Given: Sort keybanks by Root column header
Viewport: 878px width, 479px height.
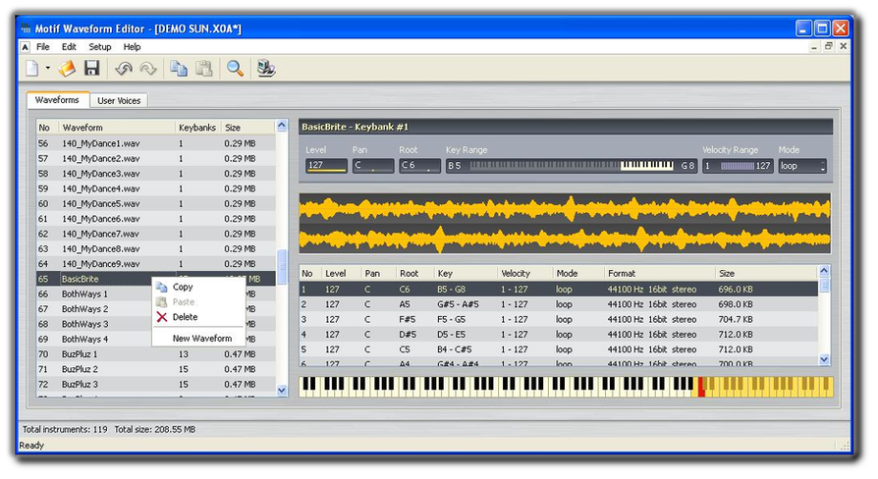Looking at the screenshot, I should pos(414,273).
